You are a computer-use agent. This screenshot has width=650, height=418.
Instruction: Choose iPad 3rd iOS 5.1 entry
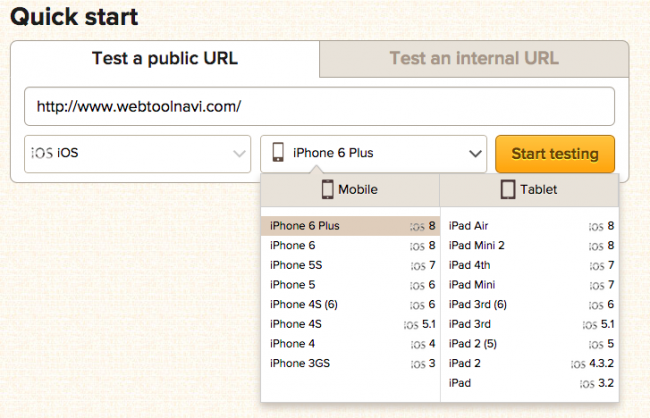tap(530, 324)
